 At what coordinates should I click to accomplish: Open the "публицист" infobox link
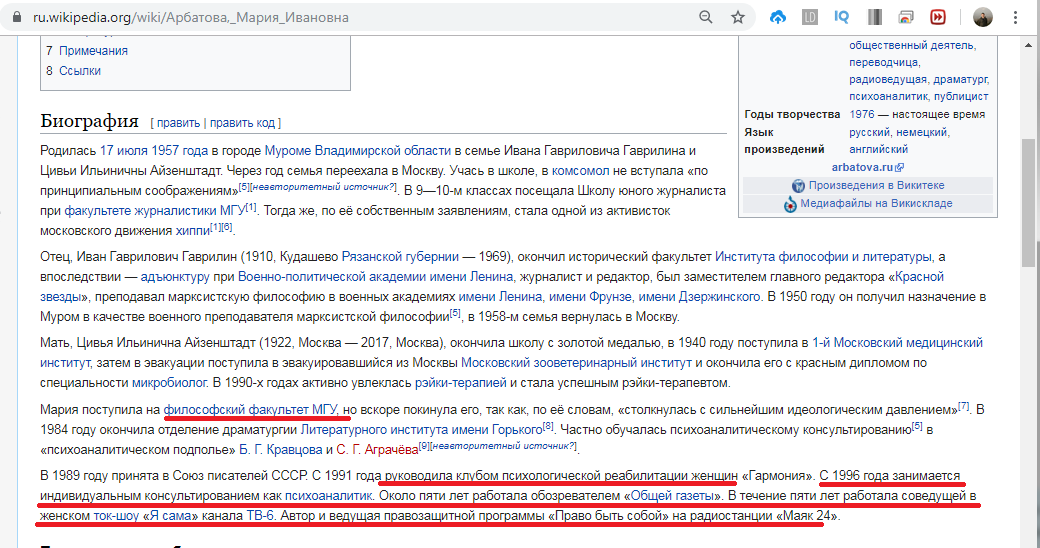click(960, 96)
